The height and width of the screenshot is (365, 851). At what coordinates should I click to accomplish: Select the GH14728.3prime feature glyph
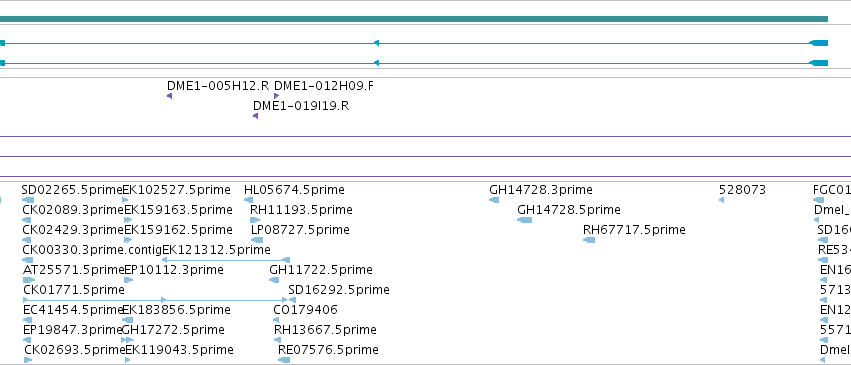(494, 200)
